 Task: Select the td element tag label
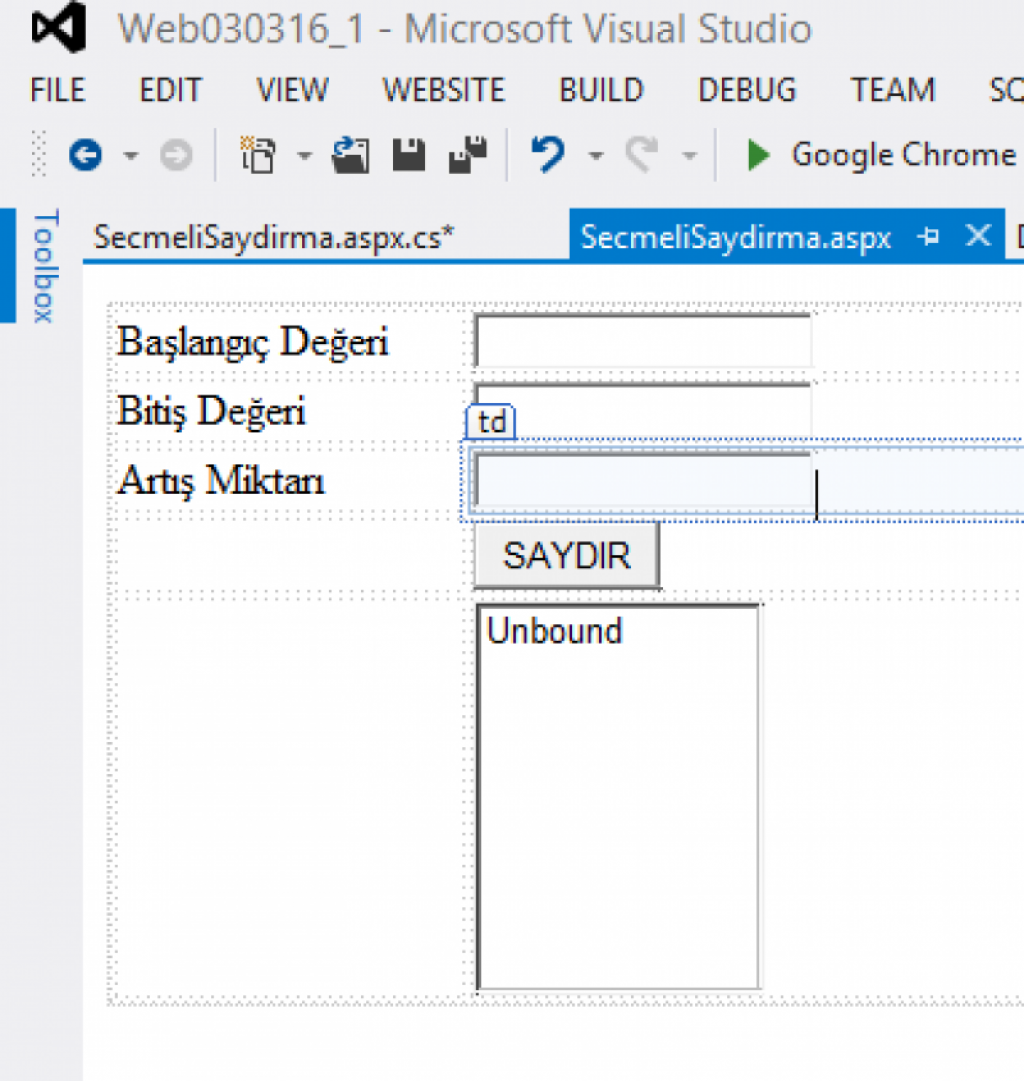[492, 421]
